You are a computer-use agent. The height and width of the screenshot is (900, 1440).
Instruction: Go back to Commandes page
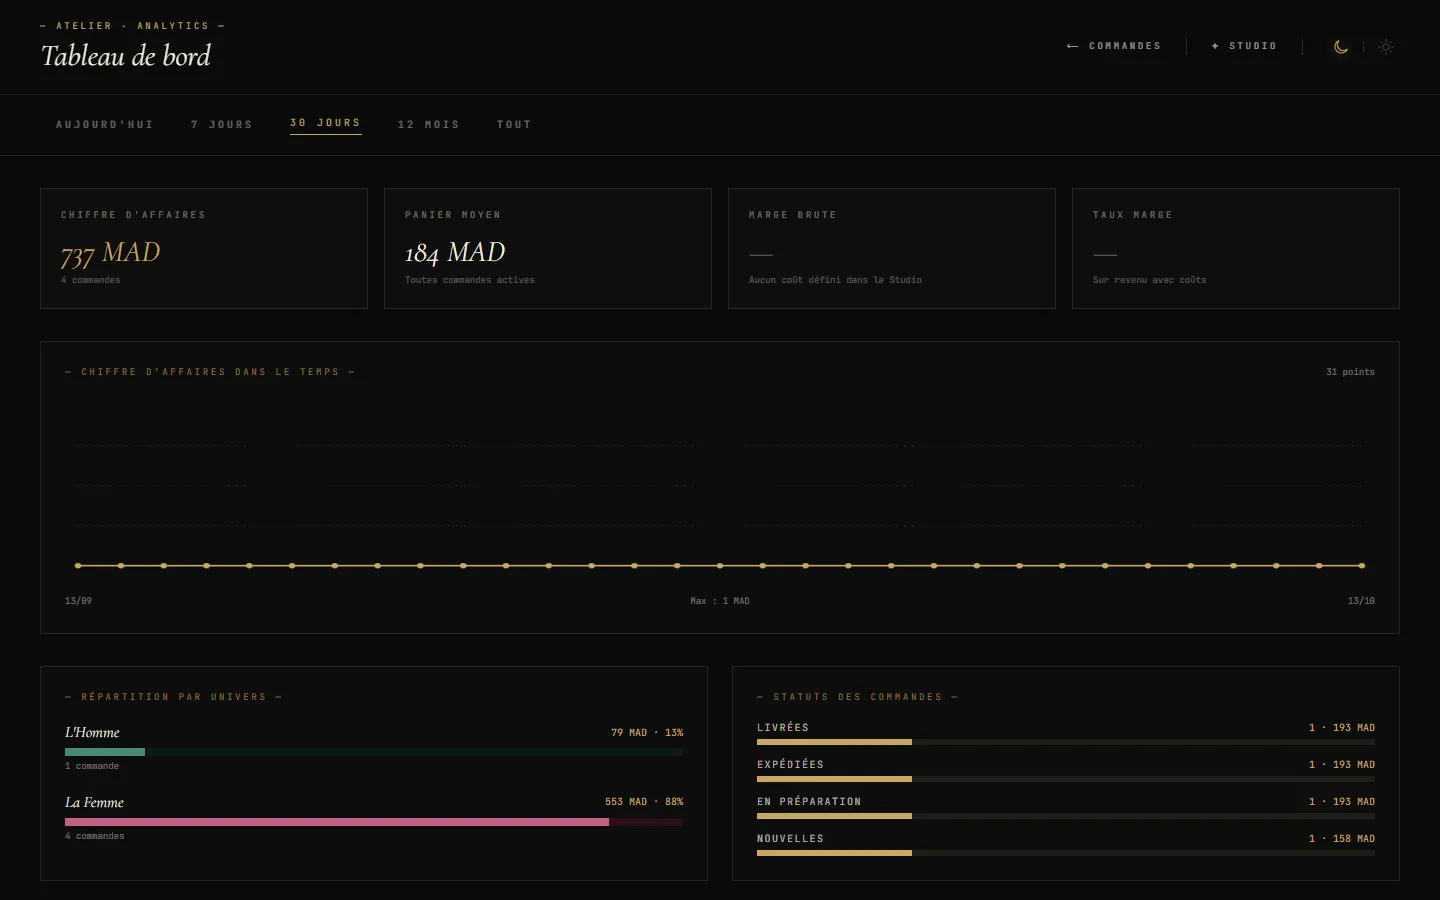(1114, 46)
